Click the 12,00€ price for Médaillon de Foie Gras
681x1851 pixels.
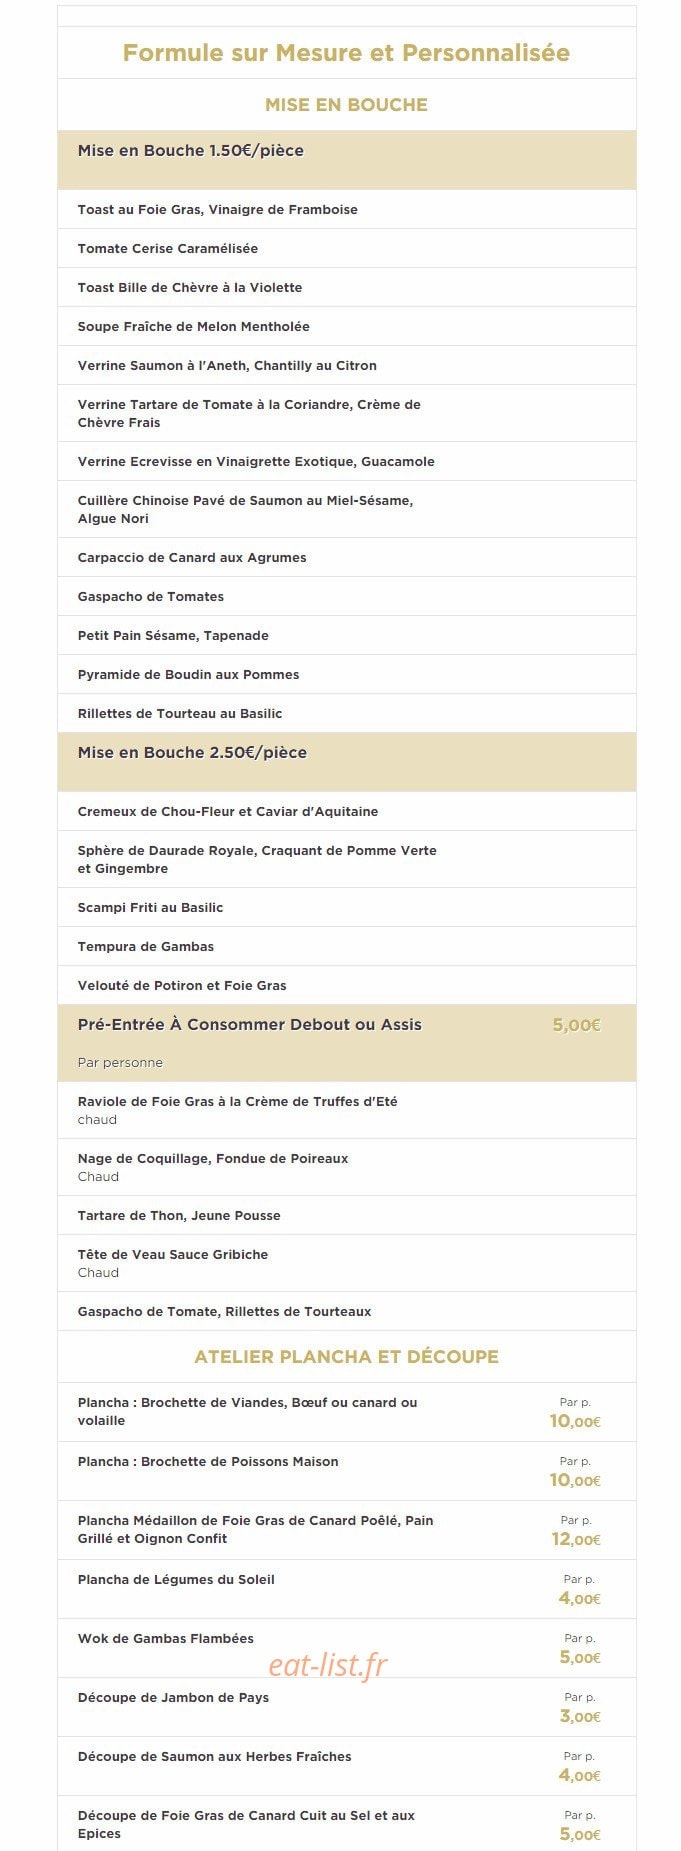point(576,1540)
